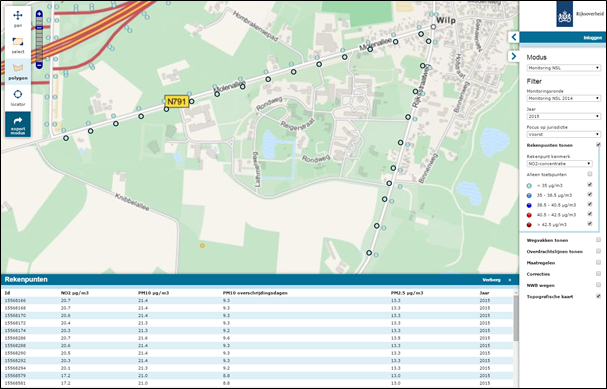
Task: Click the zoom in plus button
Action: click(x=39, y=14)
